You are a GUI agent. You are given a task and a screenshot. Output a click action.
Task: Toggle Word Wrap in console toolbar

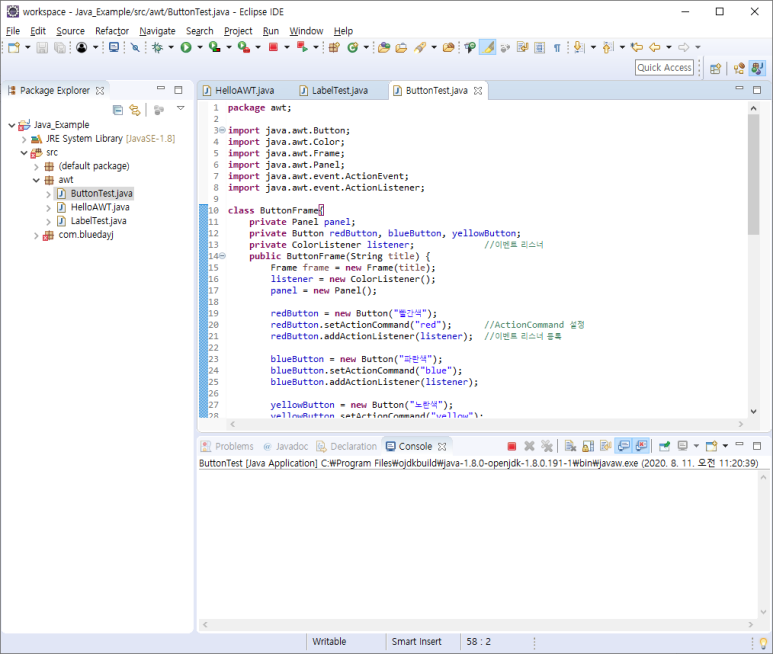pyautogui.click(x=606, y=447)
